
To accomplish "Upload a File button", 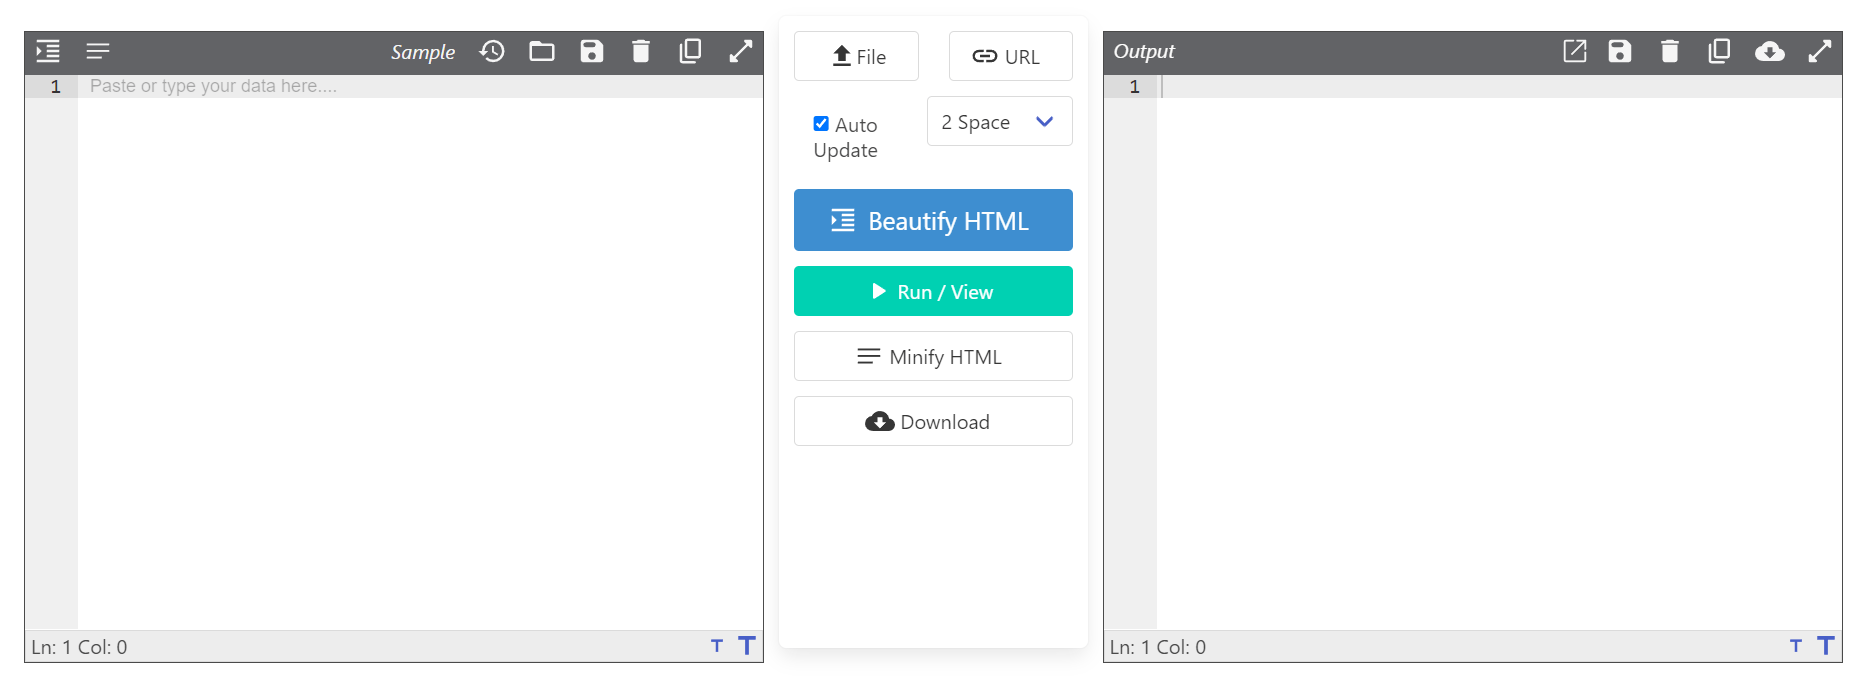I will [856, 56].
